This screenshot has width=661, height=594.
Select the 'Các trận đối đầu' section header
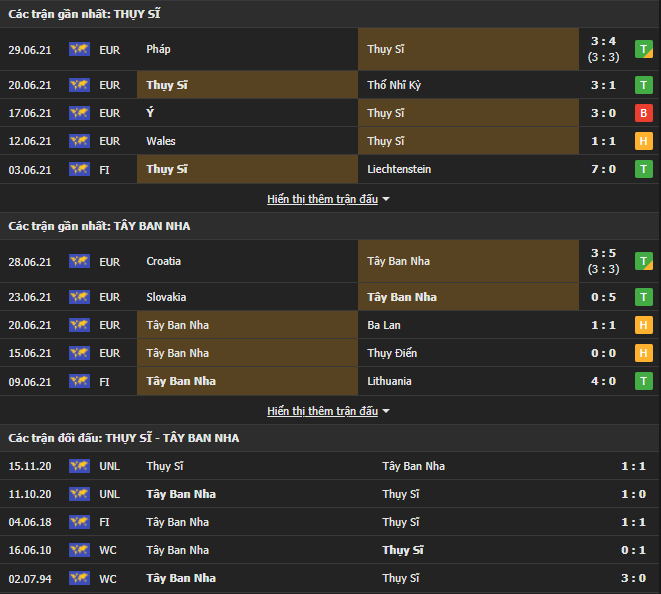(x=124, y=438)
